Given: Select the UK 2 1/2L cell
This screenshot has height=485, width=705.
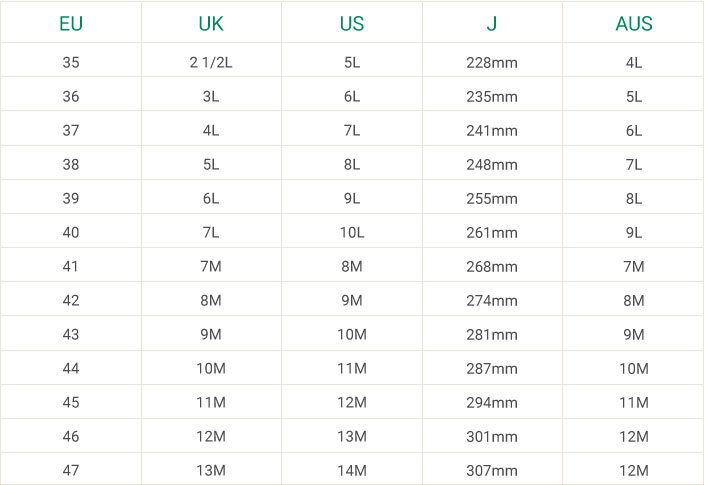Looking at the screenshot, I should [211, 62].
